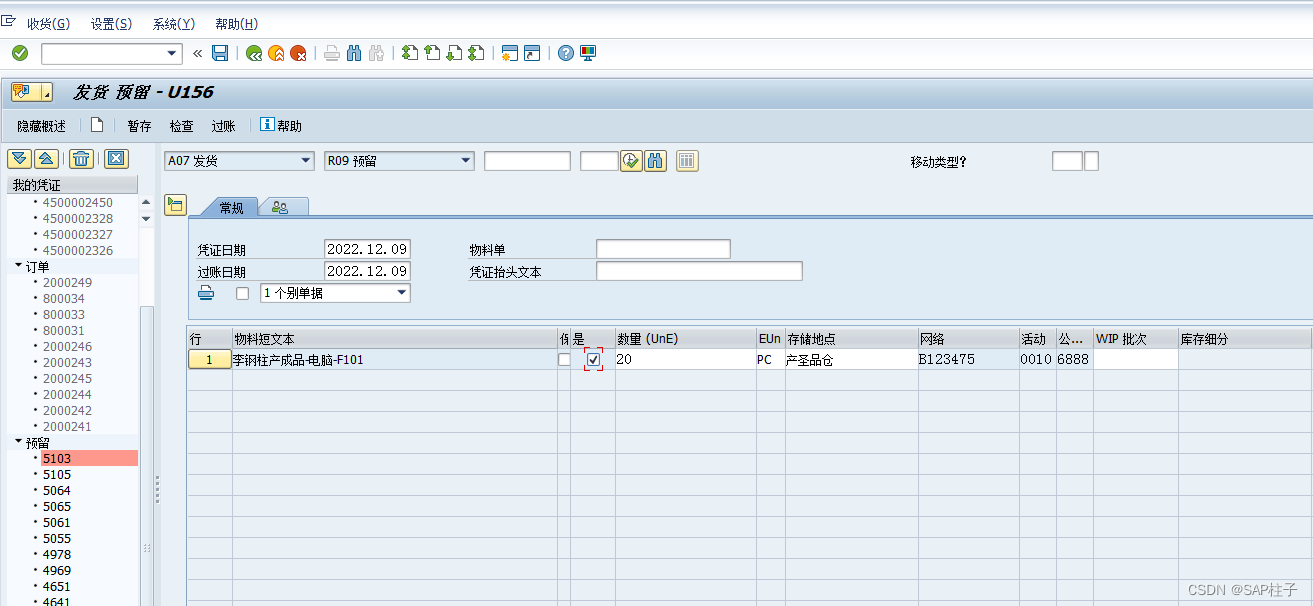
Task: Click the grid icon next to search
Action: point(687,161)
